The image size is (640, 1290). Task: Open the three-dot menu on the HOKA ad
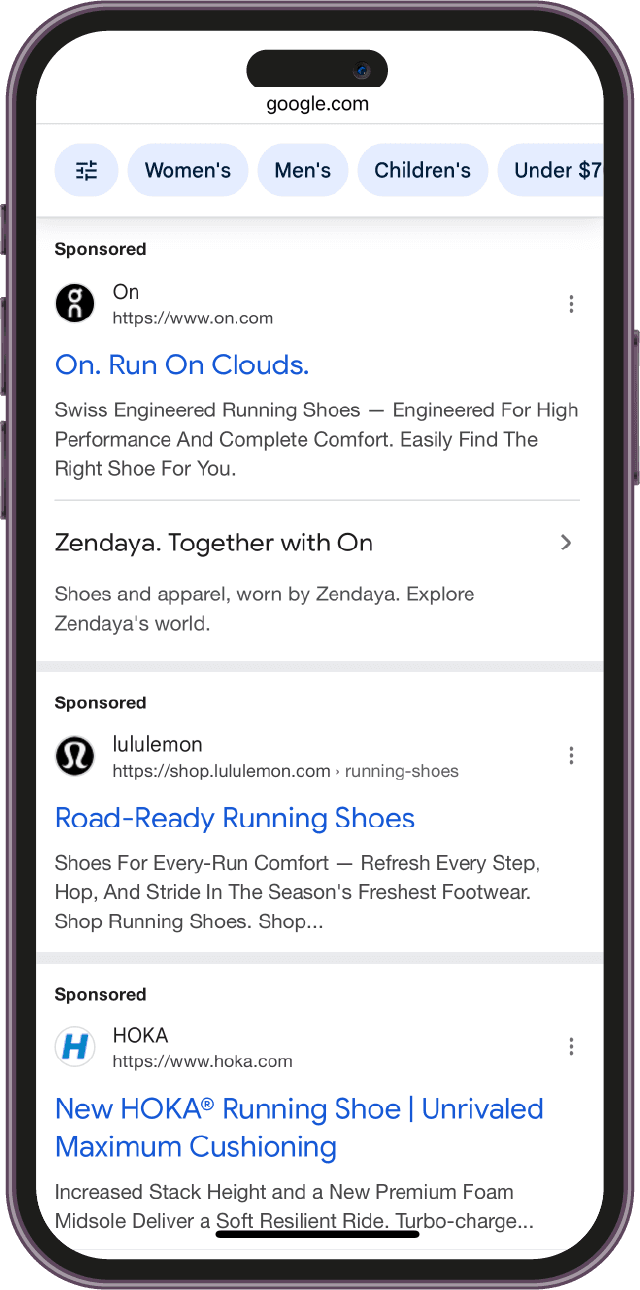pyautogui.click(x=571, y=1047)
